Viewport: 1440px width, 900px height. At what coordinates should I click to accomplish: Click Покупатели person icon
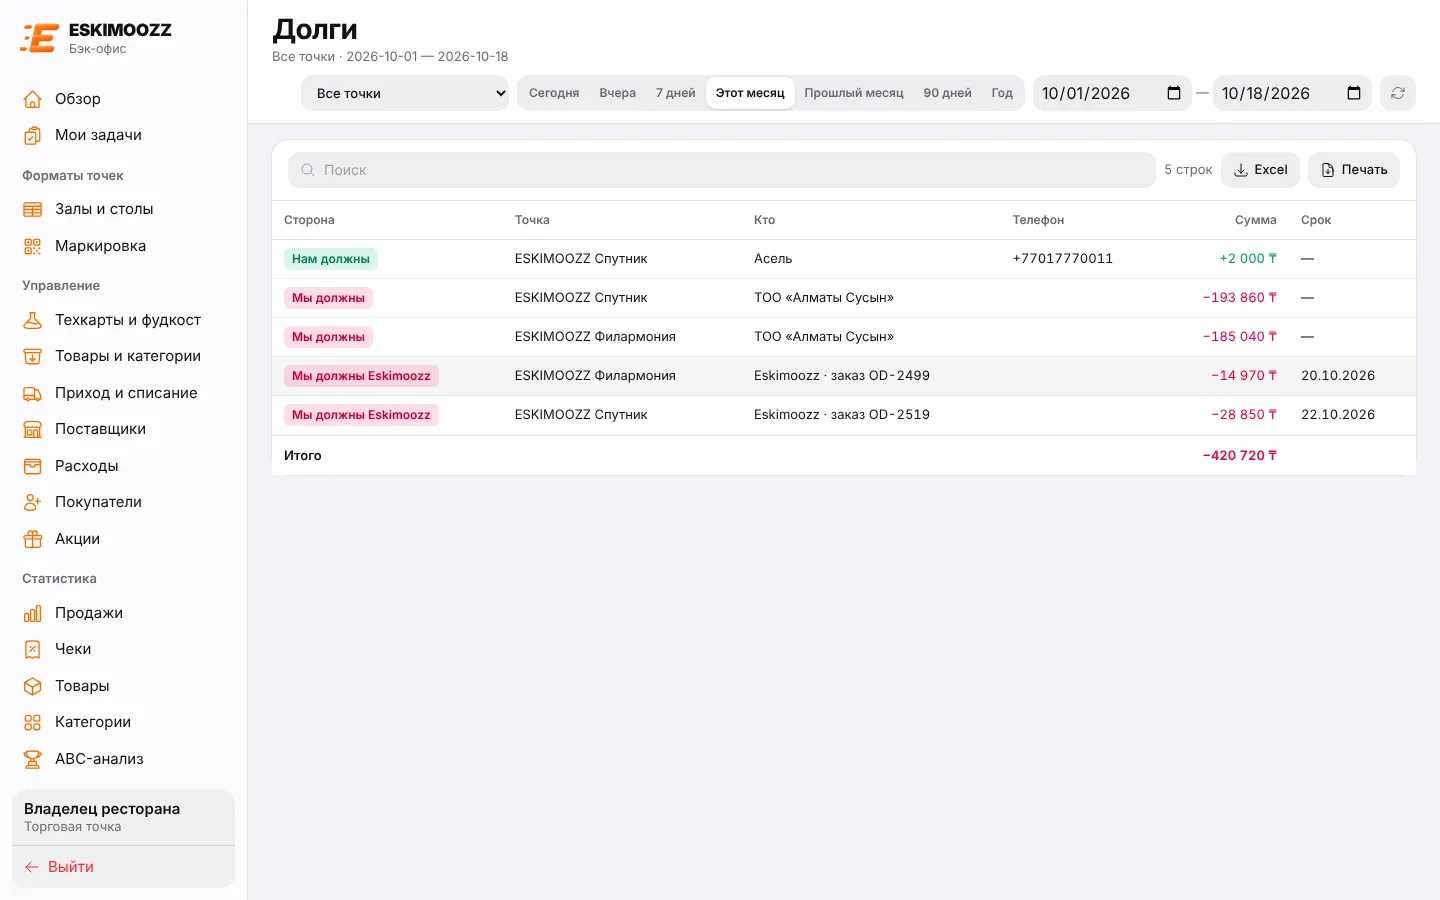(x=33, y=502)
